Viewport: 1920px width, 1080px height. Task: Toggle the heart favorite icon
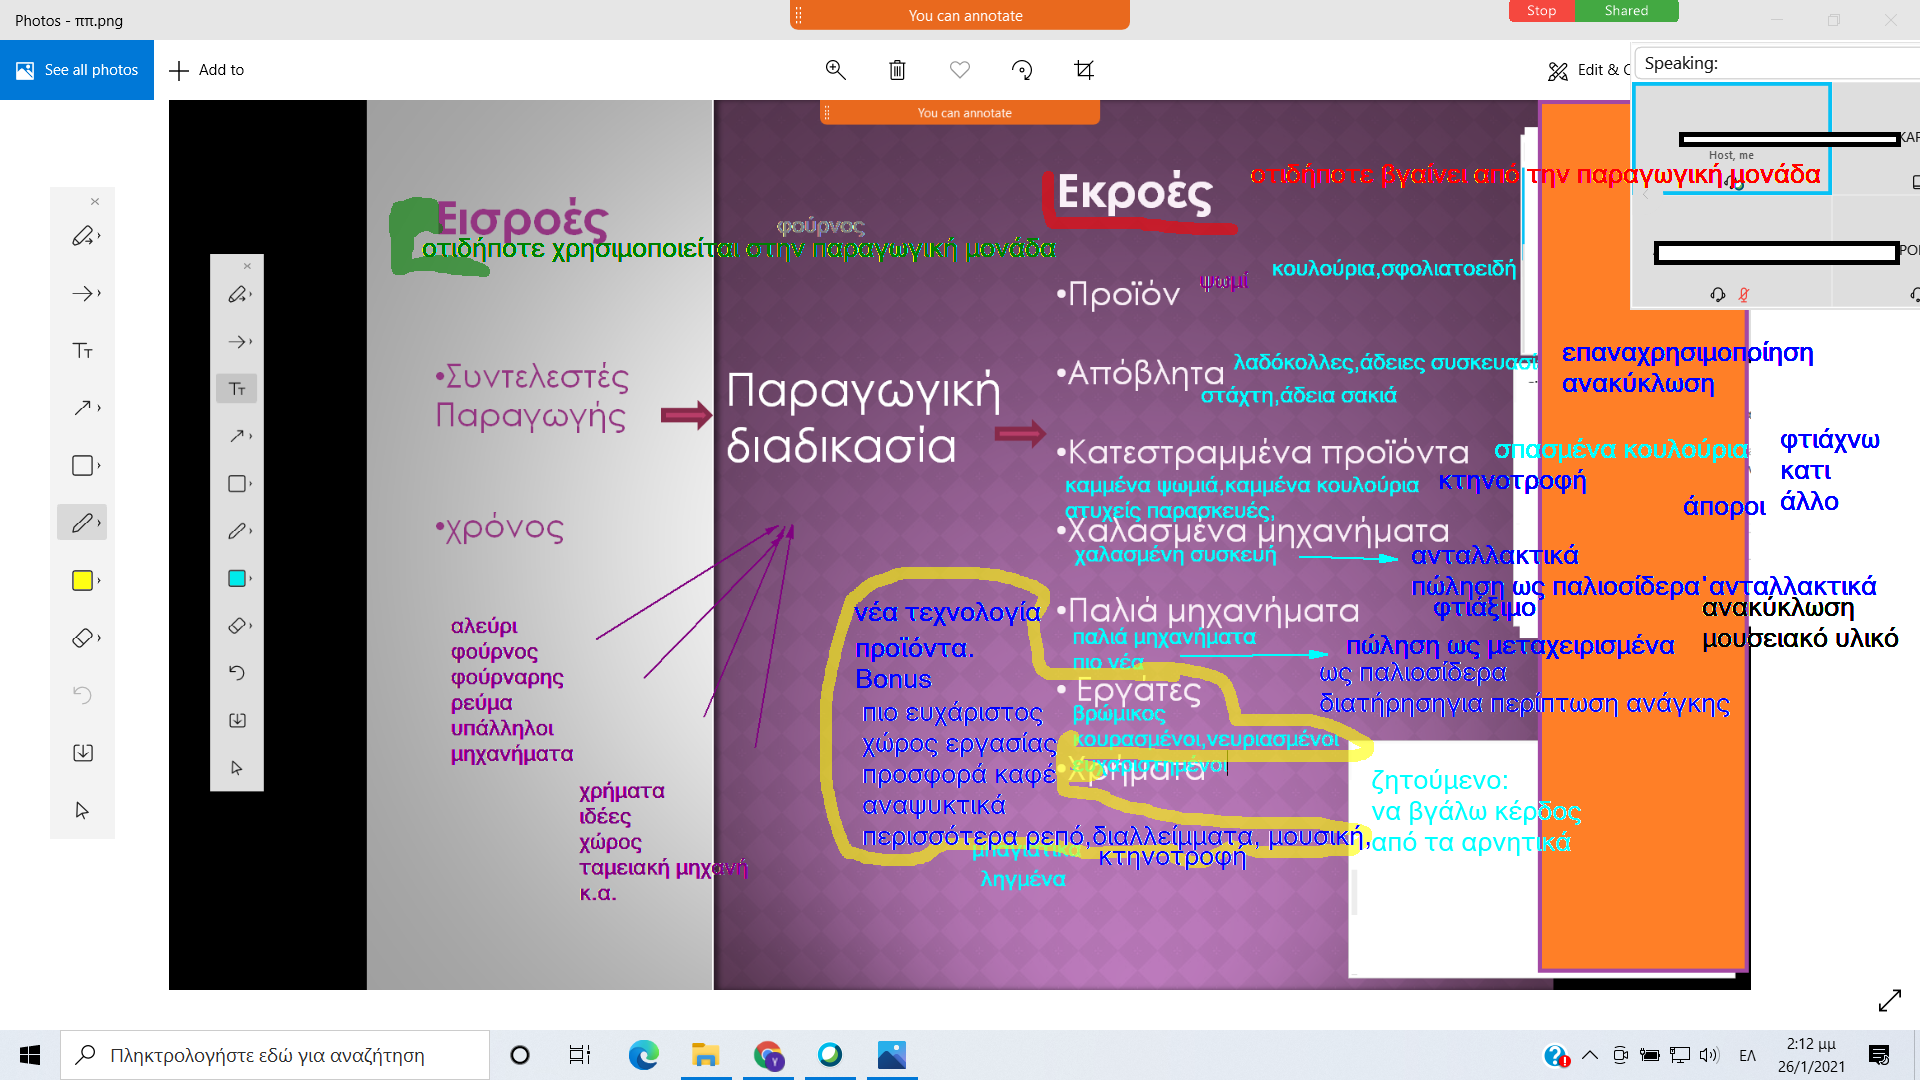[x=960, y=70]
